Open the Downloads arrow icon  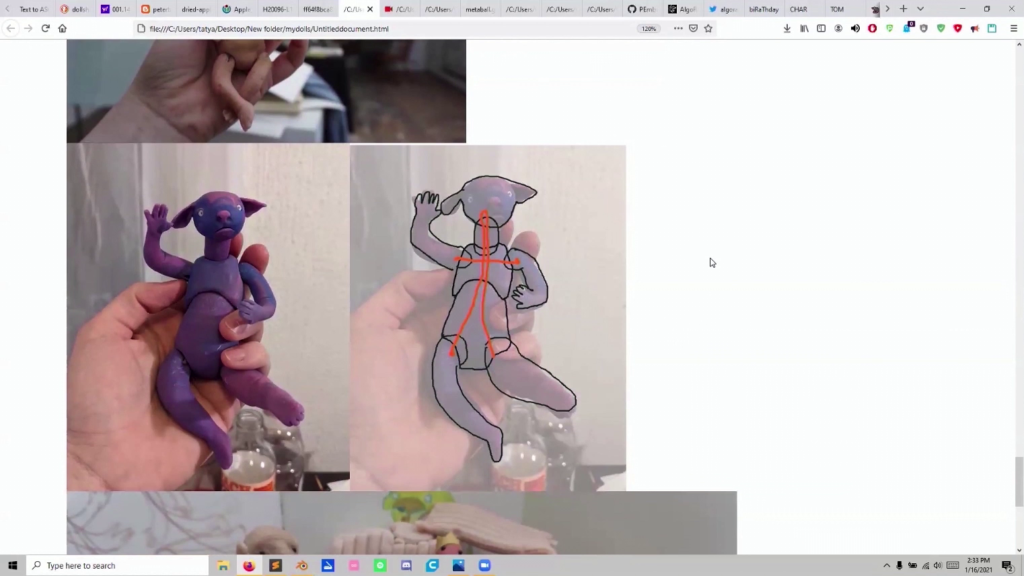tap(787, 29)
